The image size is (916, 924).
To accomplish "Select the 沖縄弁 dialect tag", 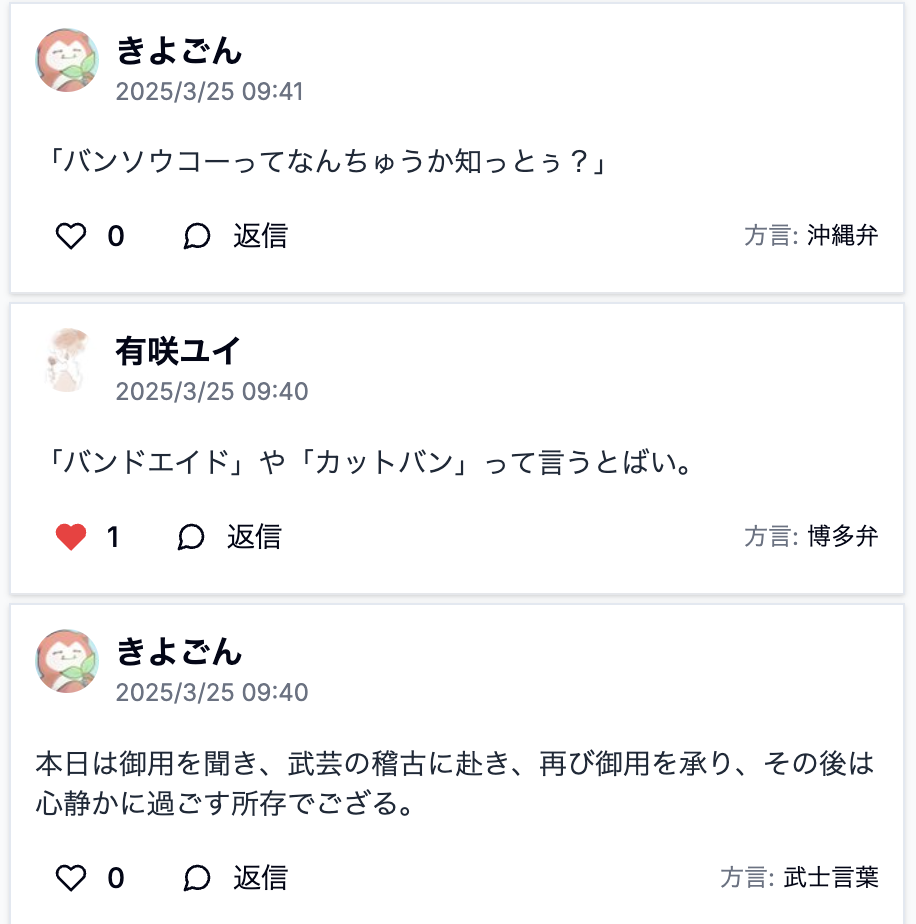I will coord(842,236).
